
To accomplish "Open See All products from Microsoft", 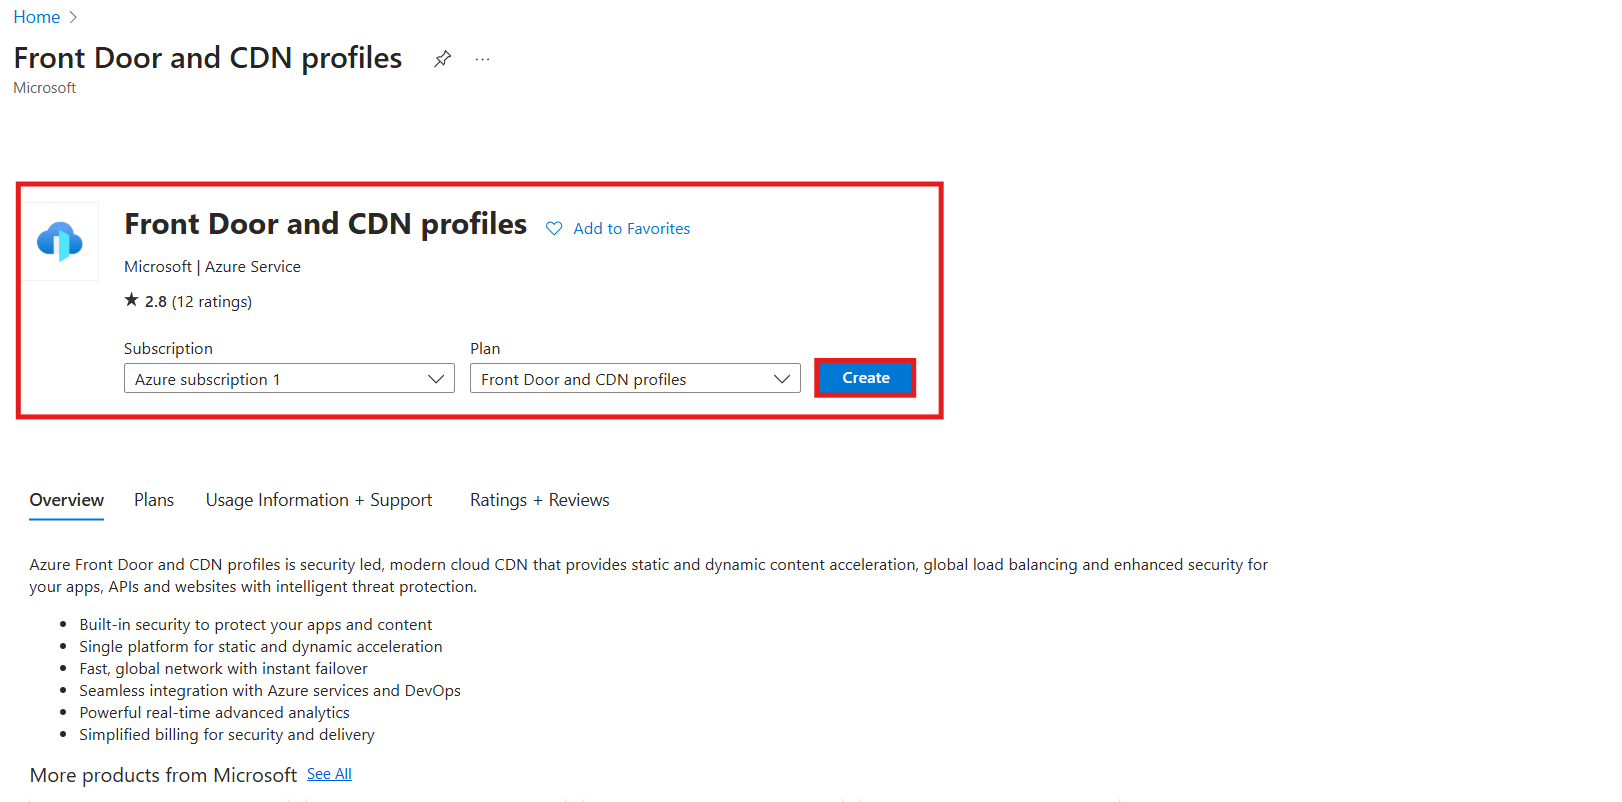I will [x=329, y=773].
